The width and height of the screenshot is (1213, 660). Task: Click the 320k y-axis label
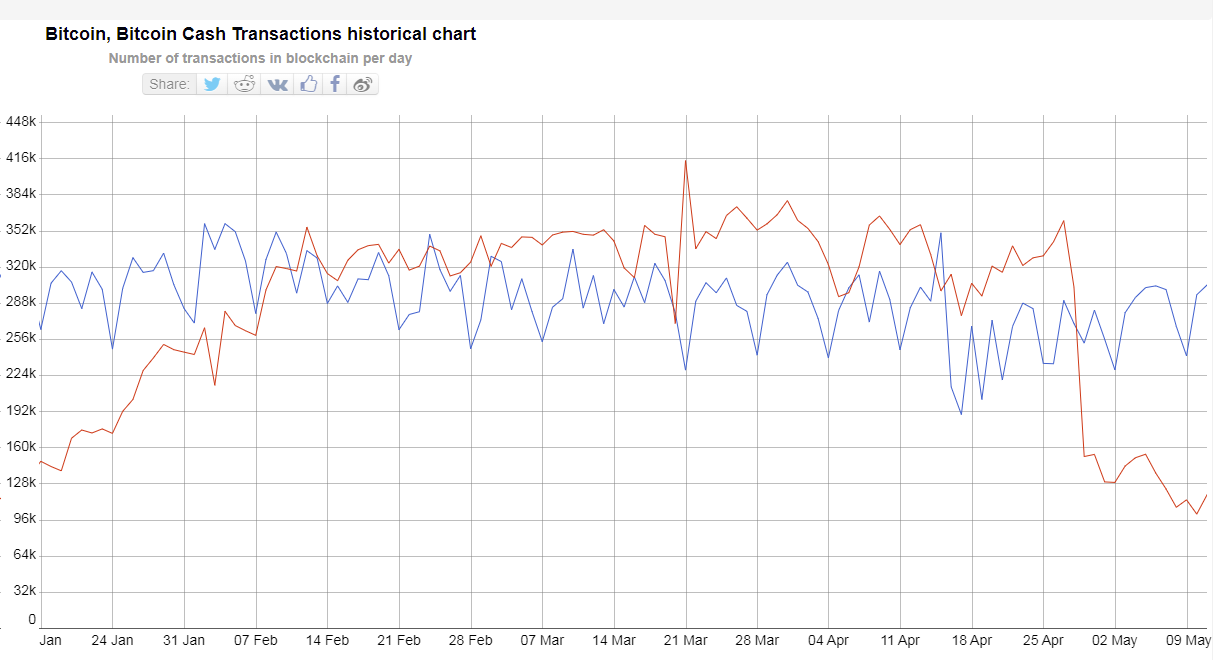[x=21, y=266]
